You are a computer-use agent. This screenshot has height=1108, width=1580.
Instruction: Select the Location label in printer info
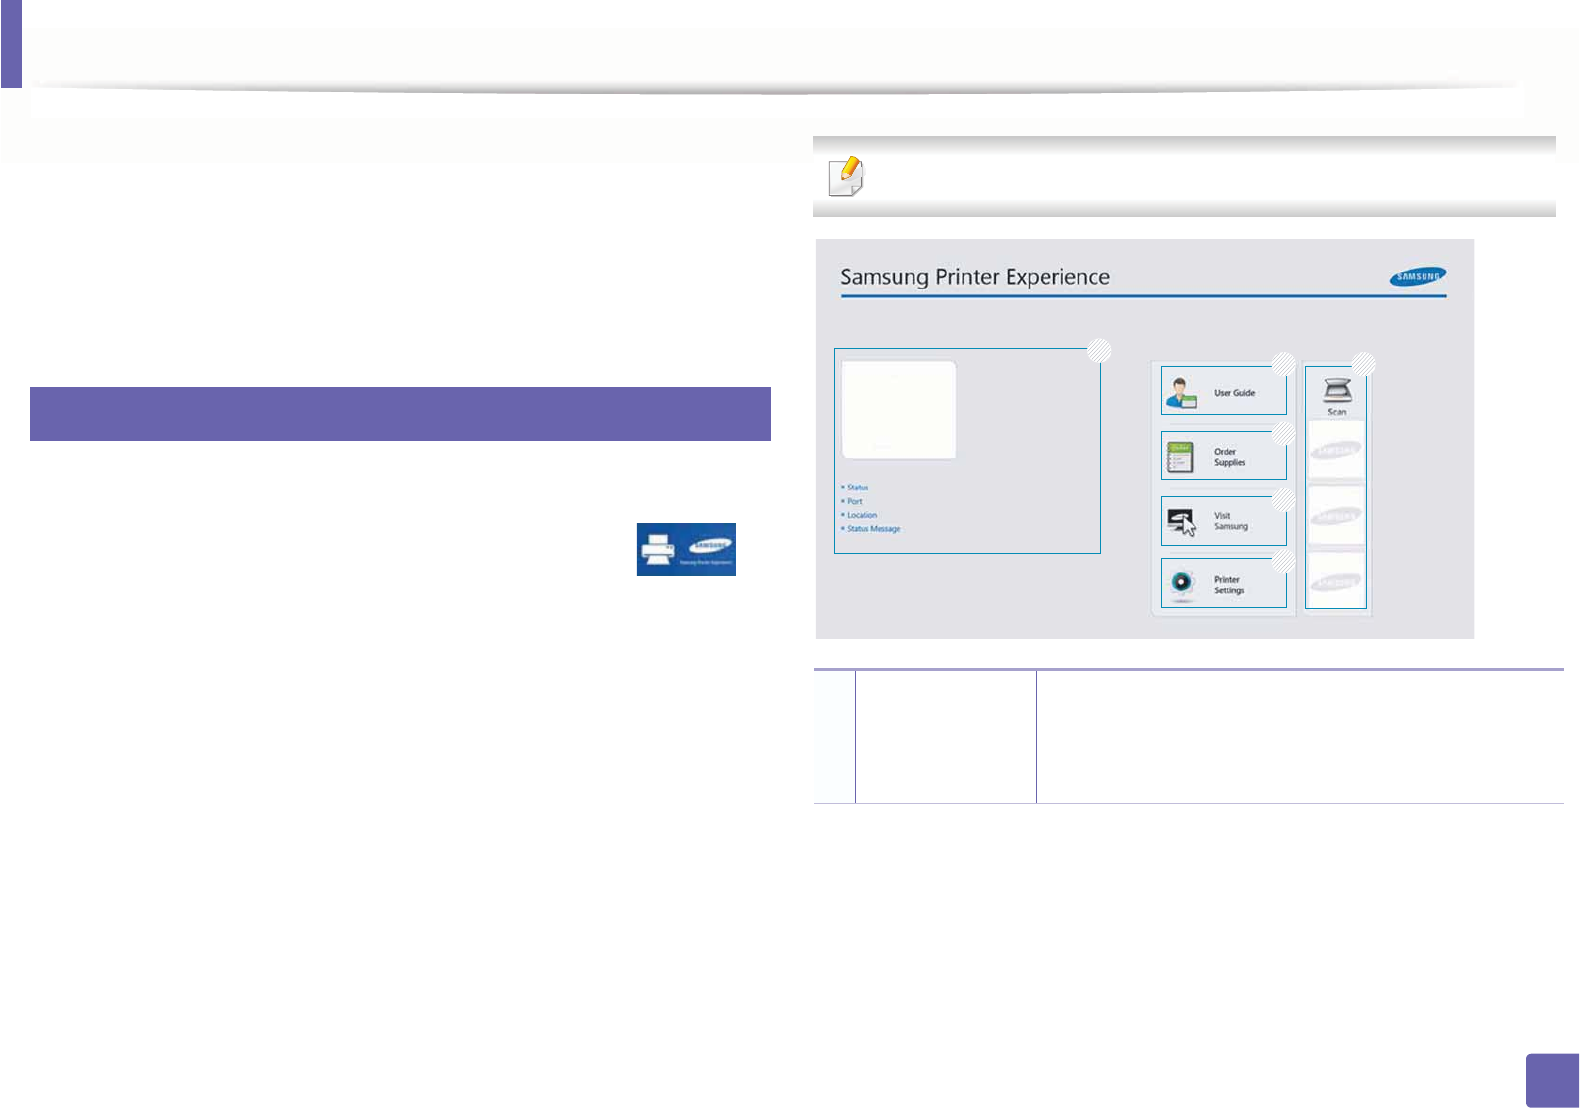[x=861, y=515]
